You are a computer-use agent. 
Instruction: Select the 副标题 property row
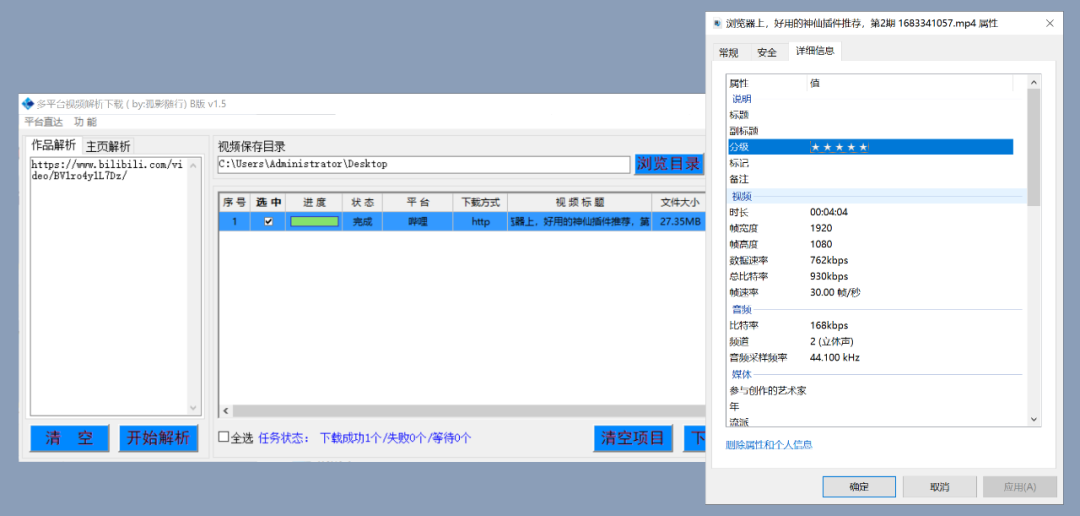pyautogui.click(x=870, y=130)
